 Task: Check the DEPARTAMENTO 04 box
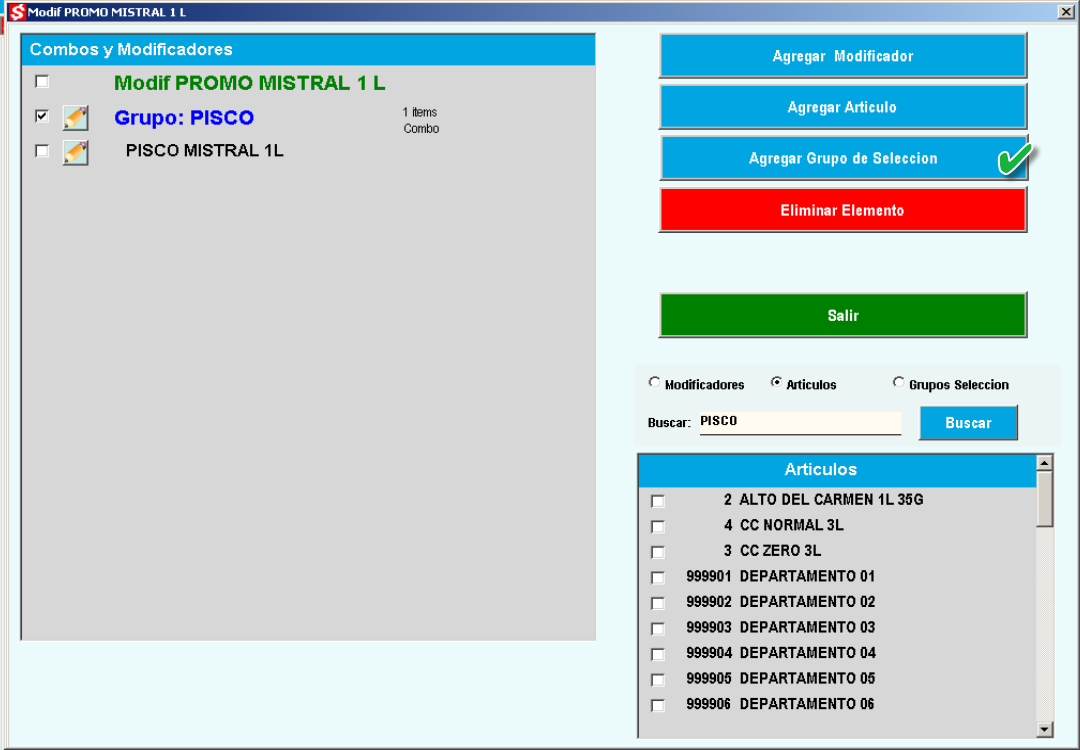tap(658, 654)
